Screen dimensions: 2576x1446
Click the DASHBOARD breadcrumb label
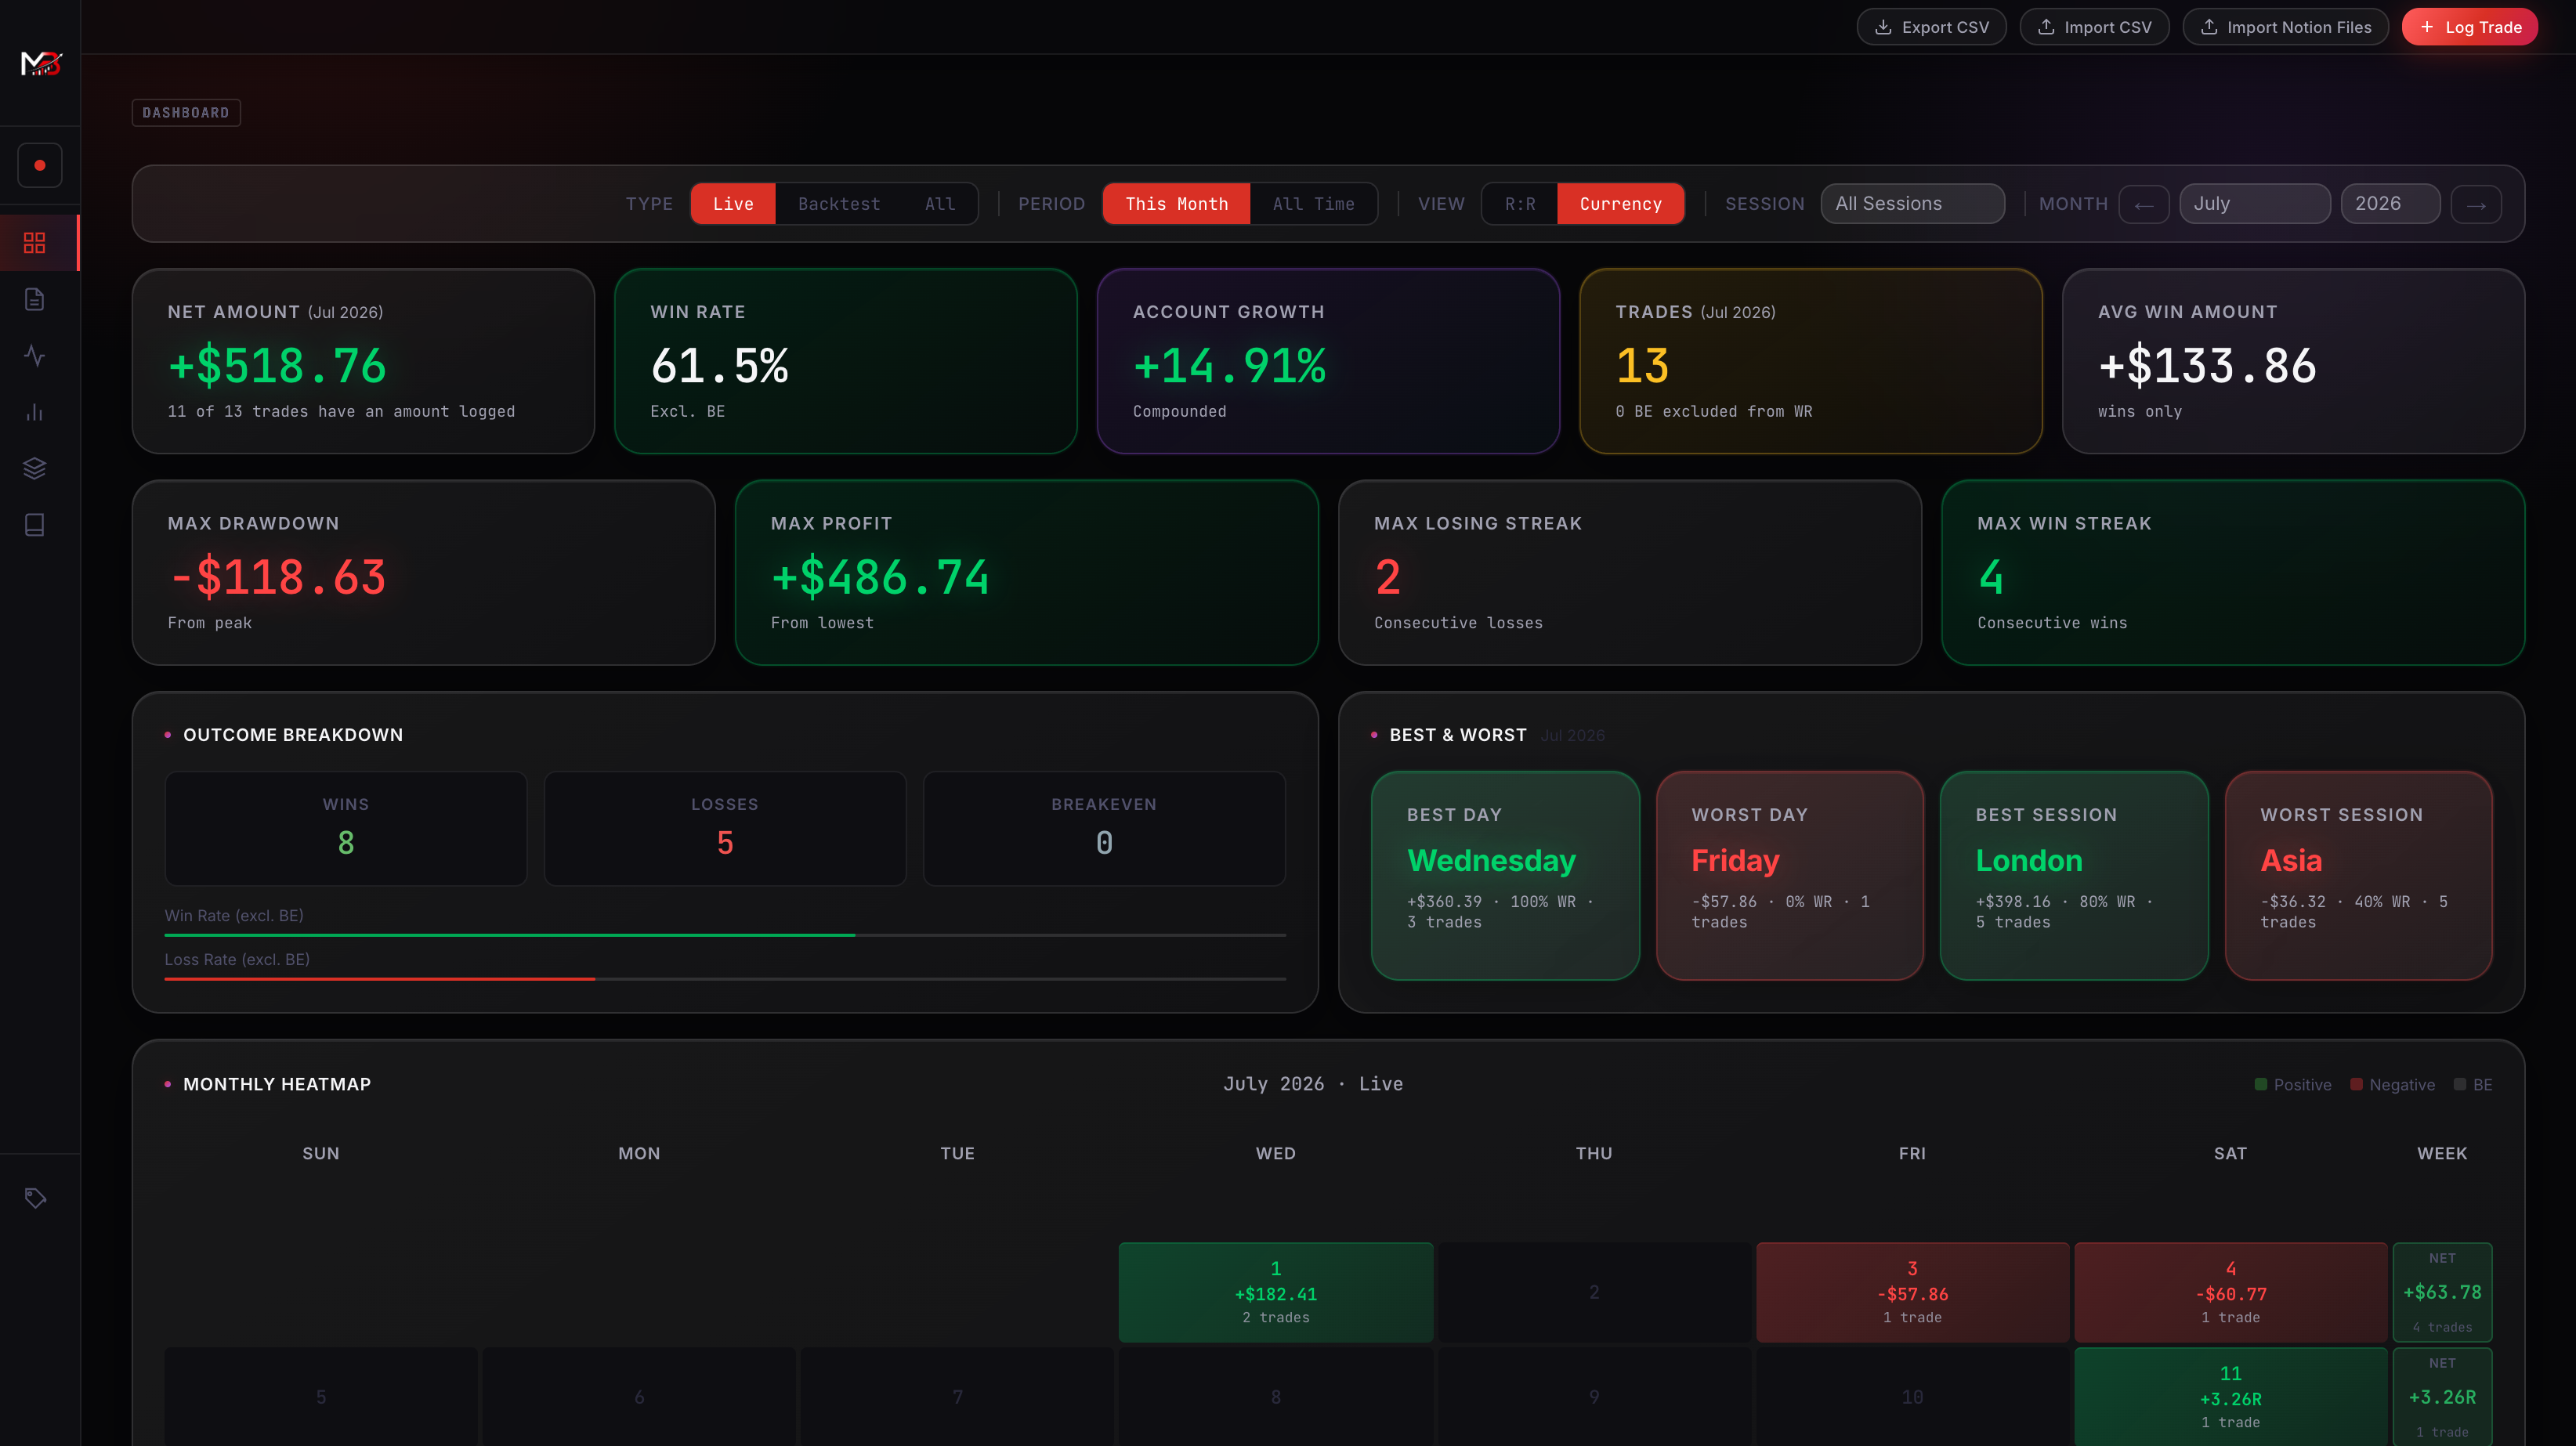click(x=186, y=113)
